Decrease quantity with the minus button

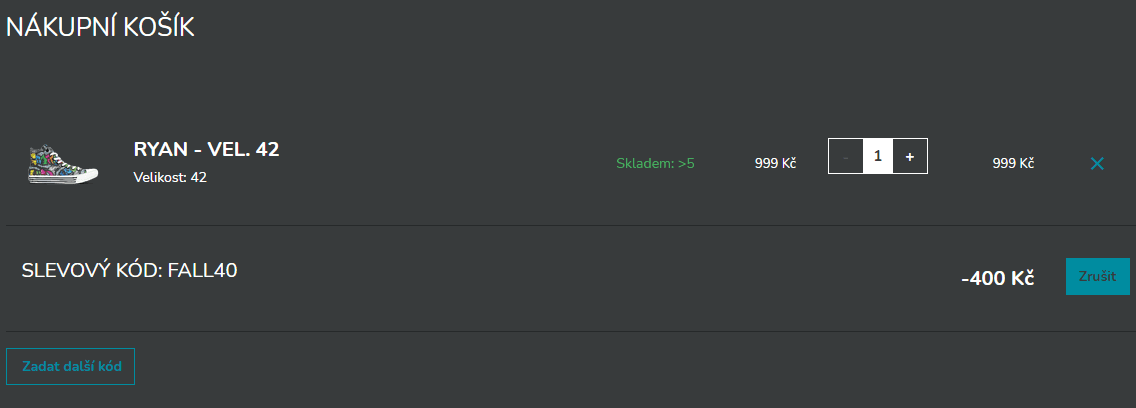[x=845, y=156]
